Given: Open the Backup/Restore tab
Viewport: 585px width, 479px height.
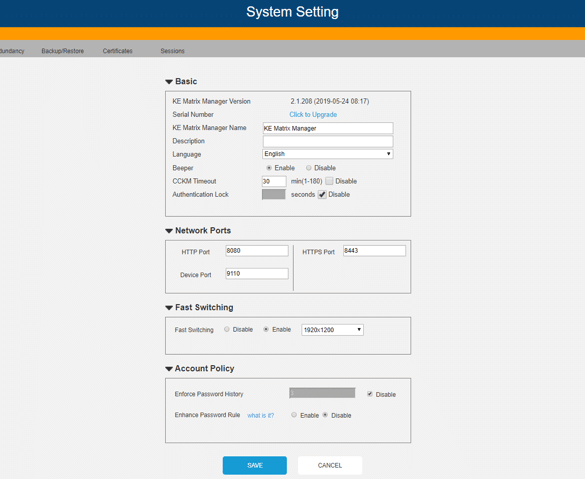Looking at the screenshot, I should pyautogui.click(x=63, y=51).
